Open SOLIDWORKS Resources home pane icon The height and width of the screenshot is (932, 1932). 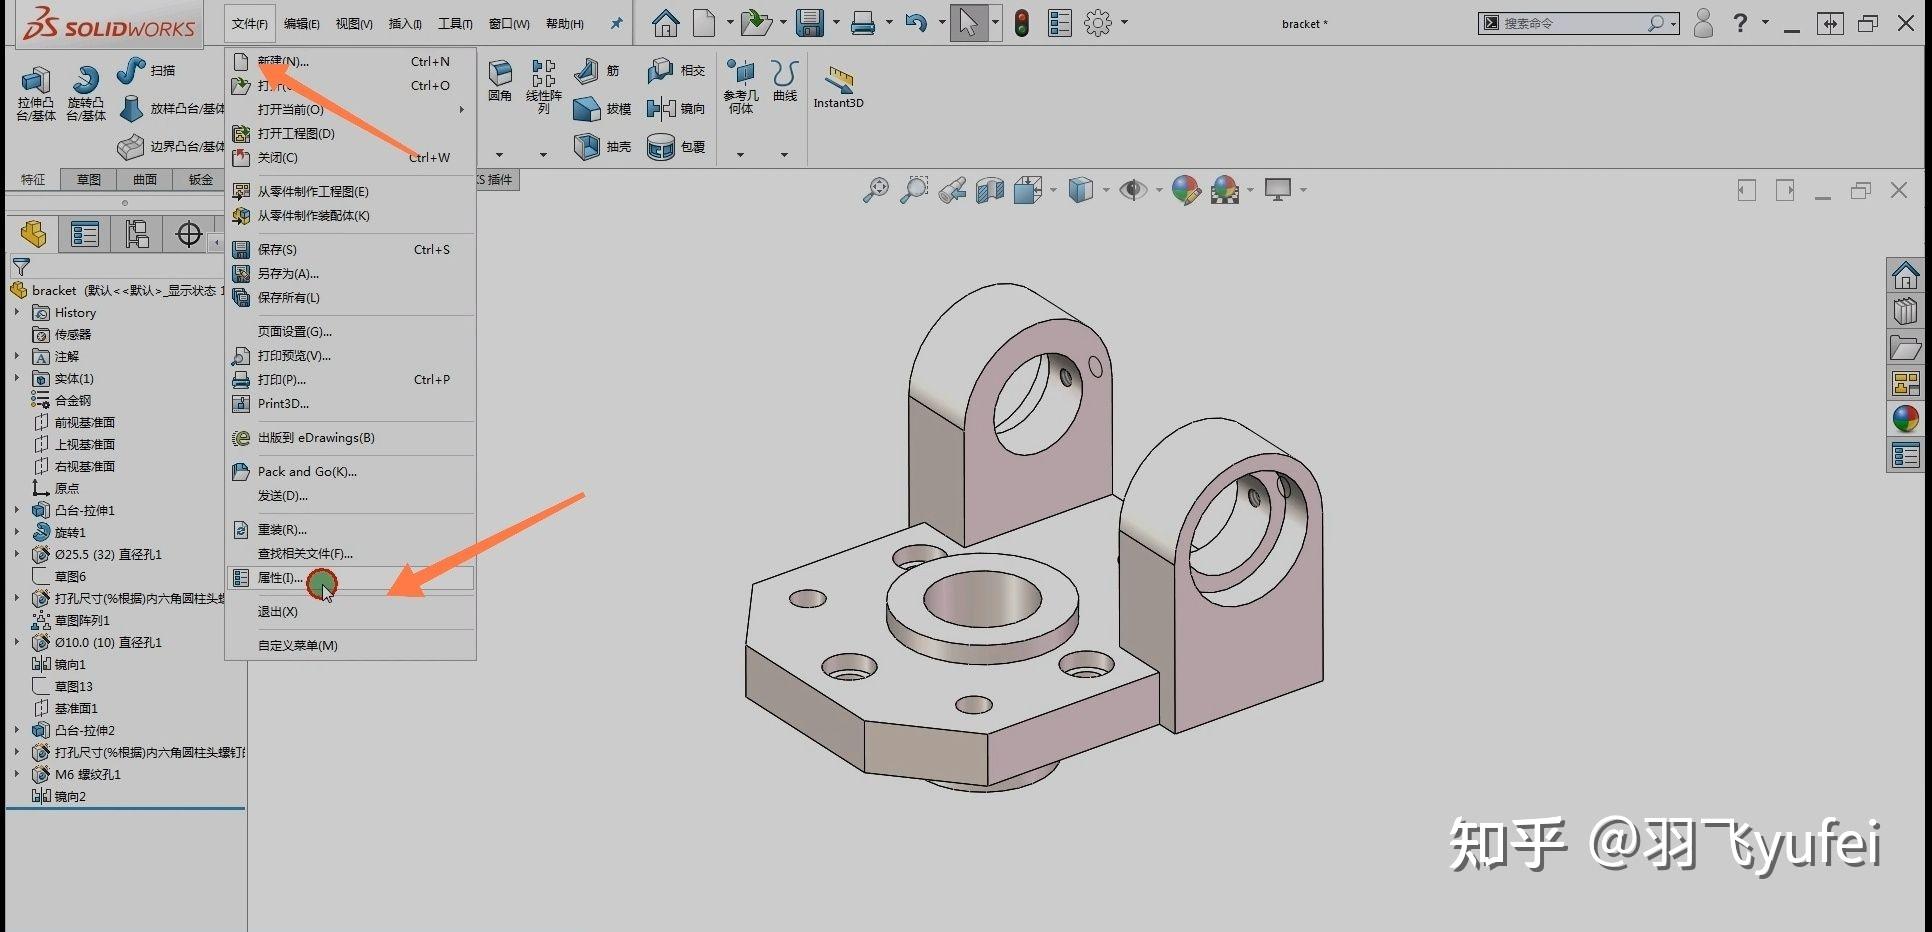pos(1906,274)
